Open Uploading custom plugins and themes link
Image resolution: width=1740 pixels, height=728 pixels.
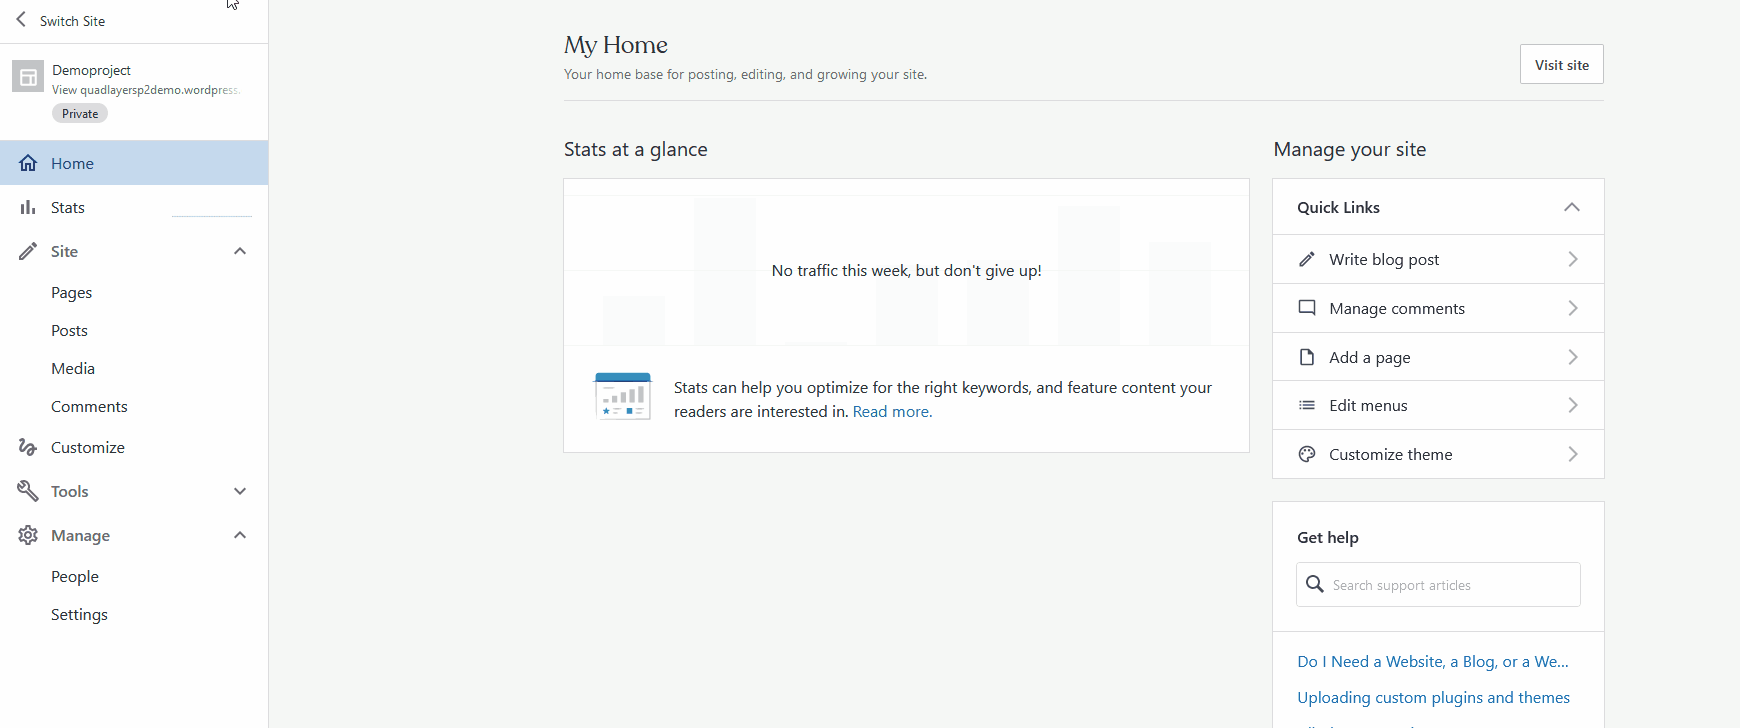1433,697
